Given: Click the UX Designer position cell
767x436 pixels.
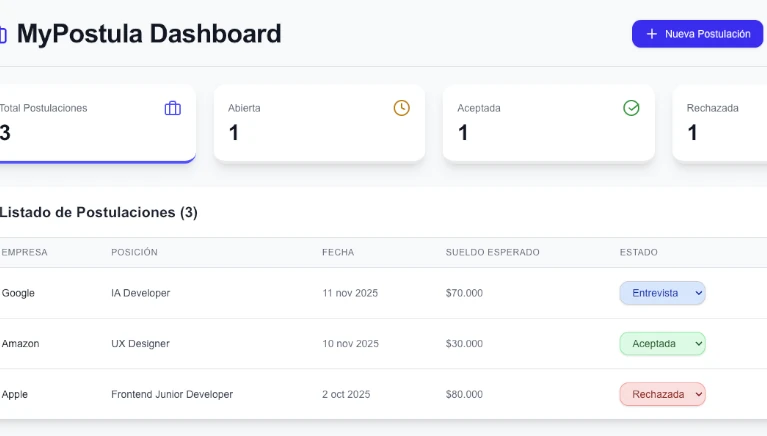Looking at the screenshot, I should pyautogui.click(x=140, y=343).
